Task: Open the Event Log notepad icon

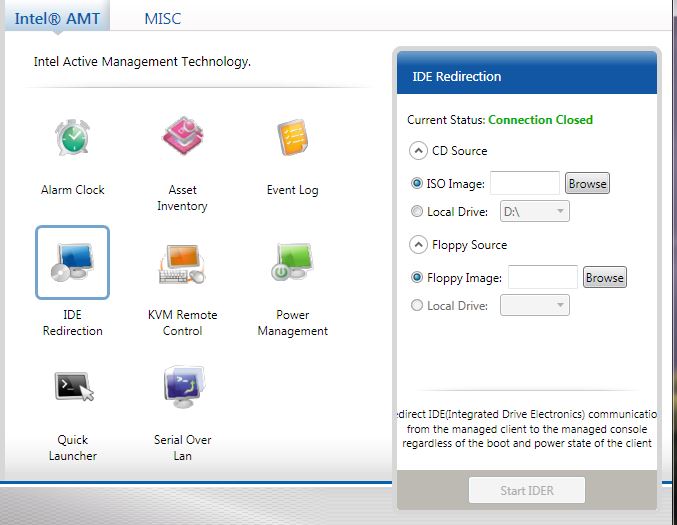Action: click(x=293, y=137)
